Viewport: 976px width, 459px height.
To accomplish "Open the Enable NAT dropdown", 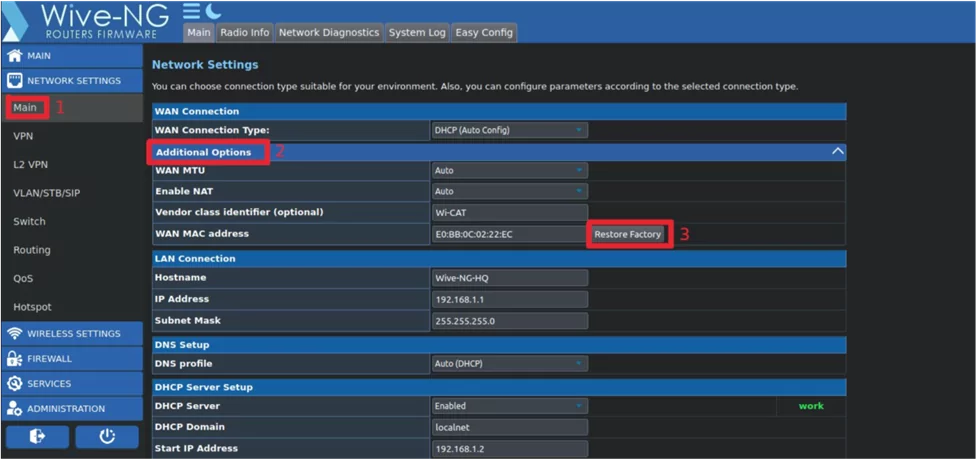I will point(509,191).
